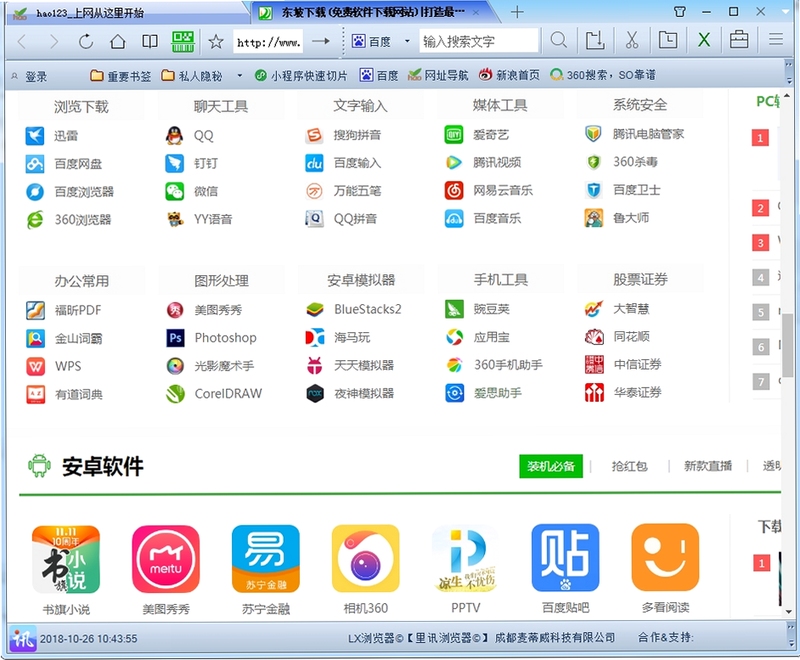The height and width of the screenshot is (660, 800).
Task: Open the 多看阅读 app thumbnail
Action: (x=665, y=557)
